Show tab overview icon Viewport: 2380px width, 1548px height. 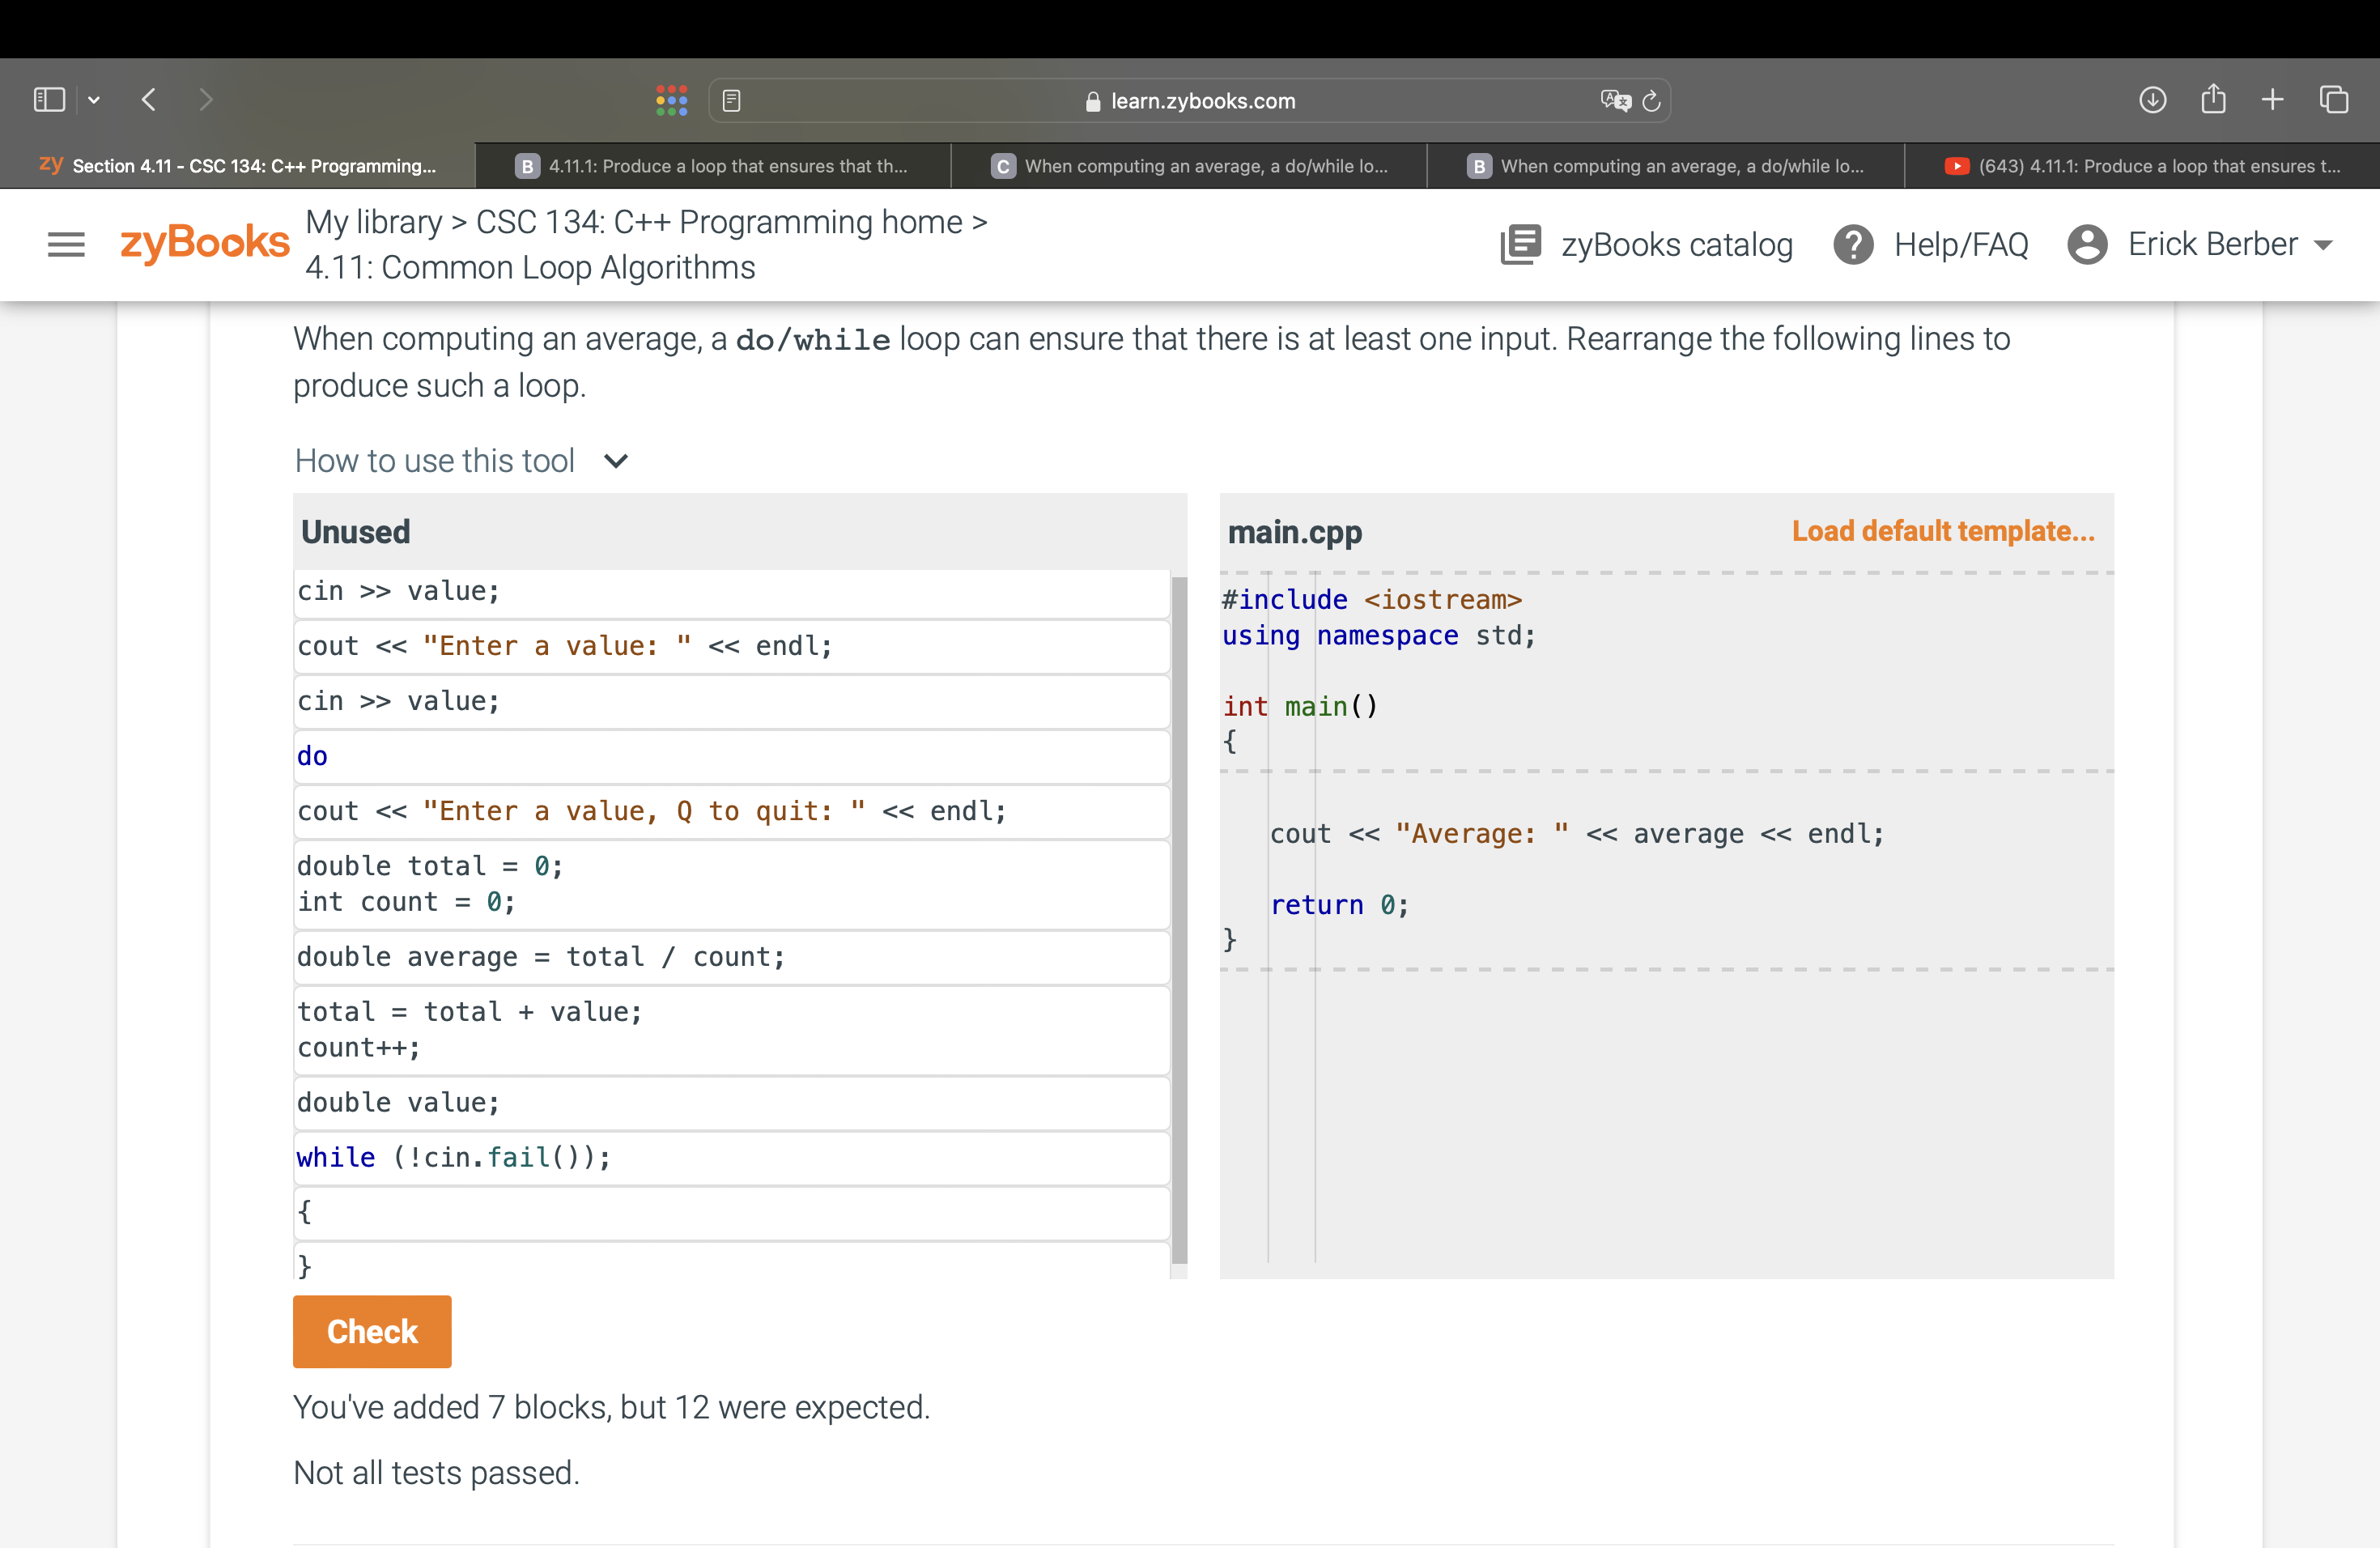click(2334, 100)
